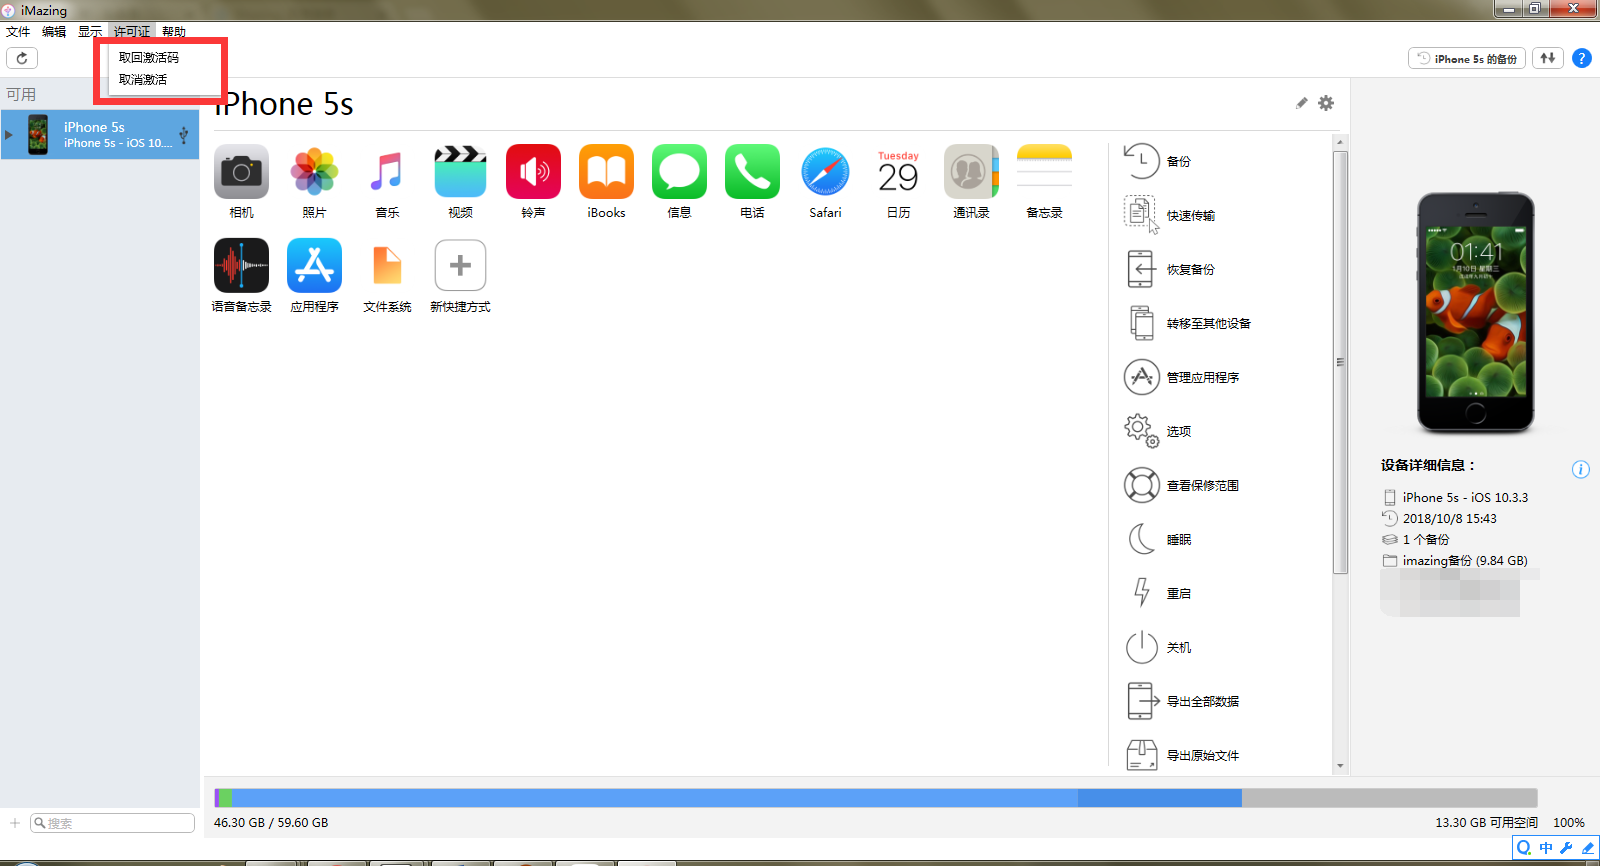Click the USB connection icon on device row
The height and width of the screenshot is (866, 1600).
[x=183, y=135]
